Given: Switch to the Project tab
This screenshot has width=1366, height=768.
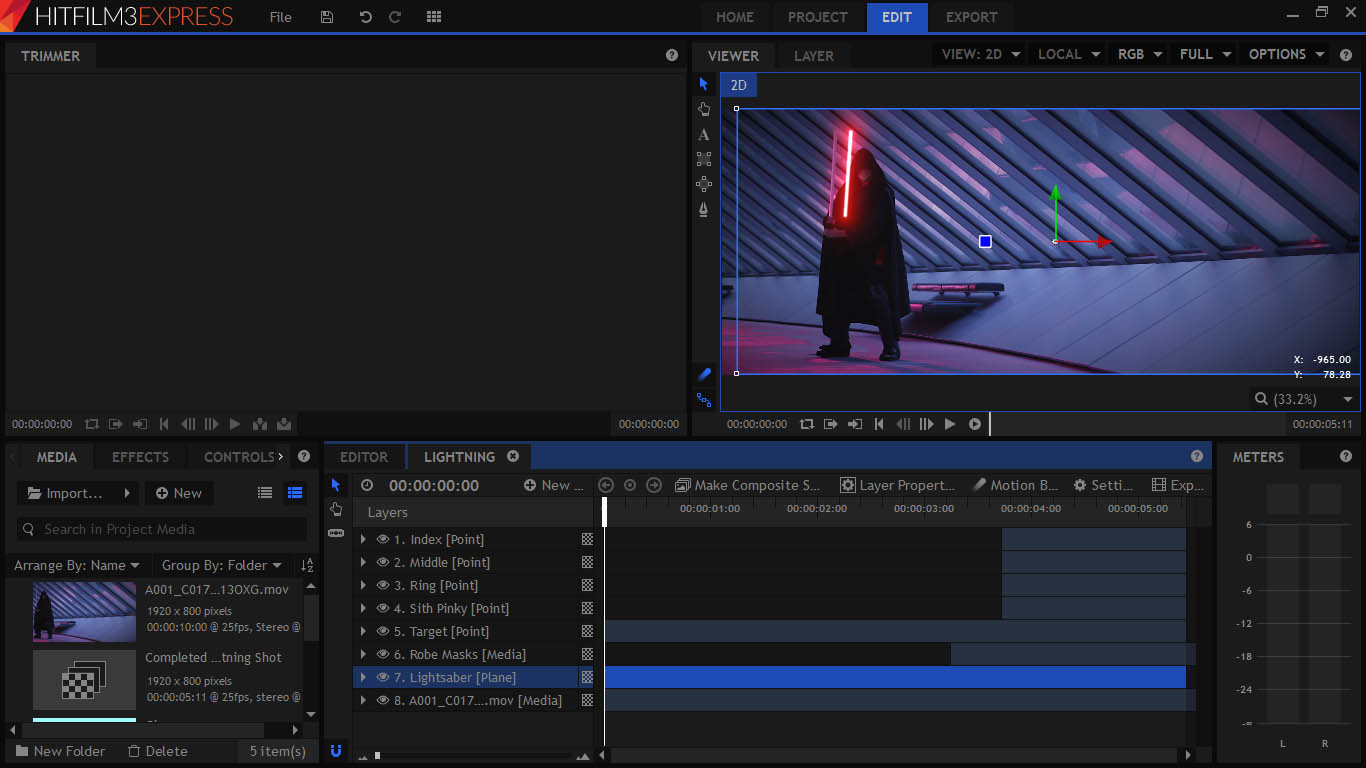Looking at the screenshot, I should point(817,17).
